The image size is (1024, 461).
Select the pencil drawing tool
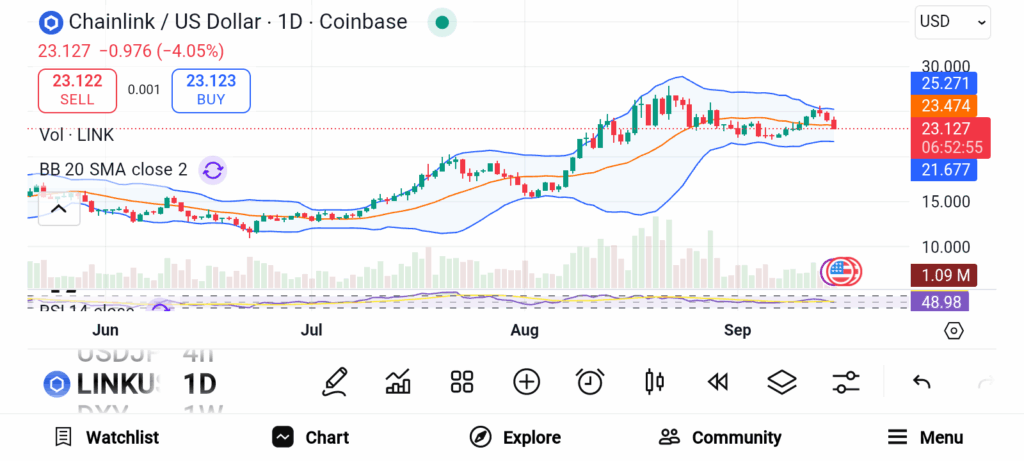point(335,381)
